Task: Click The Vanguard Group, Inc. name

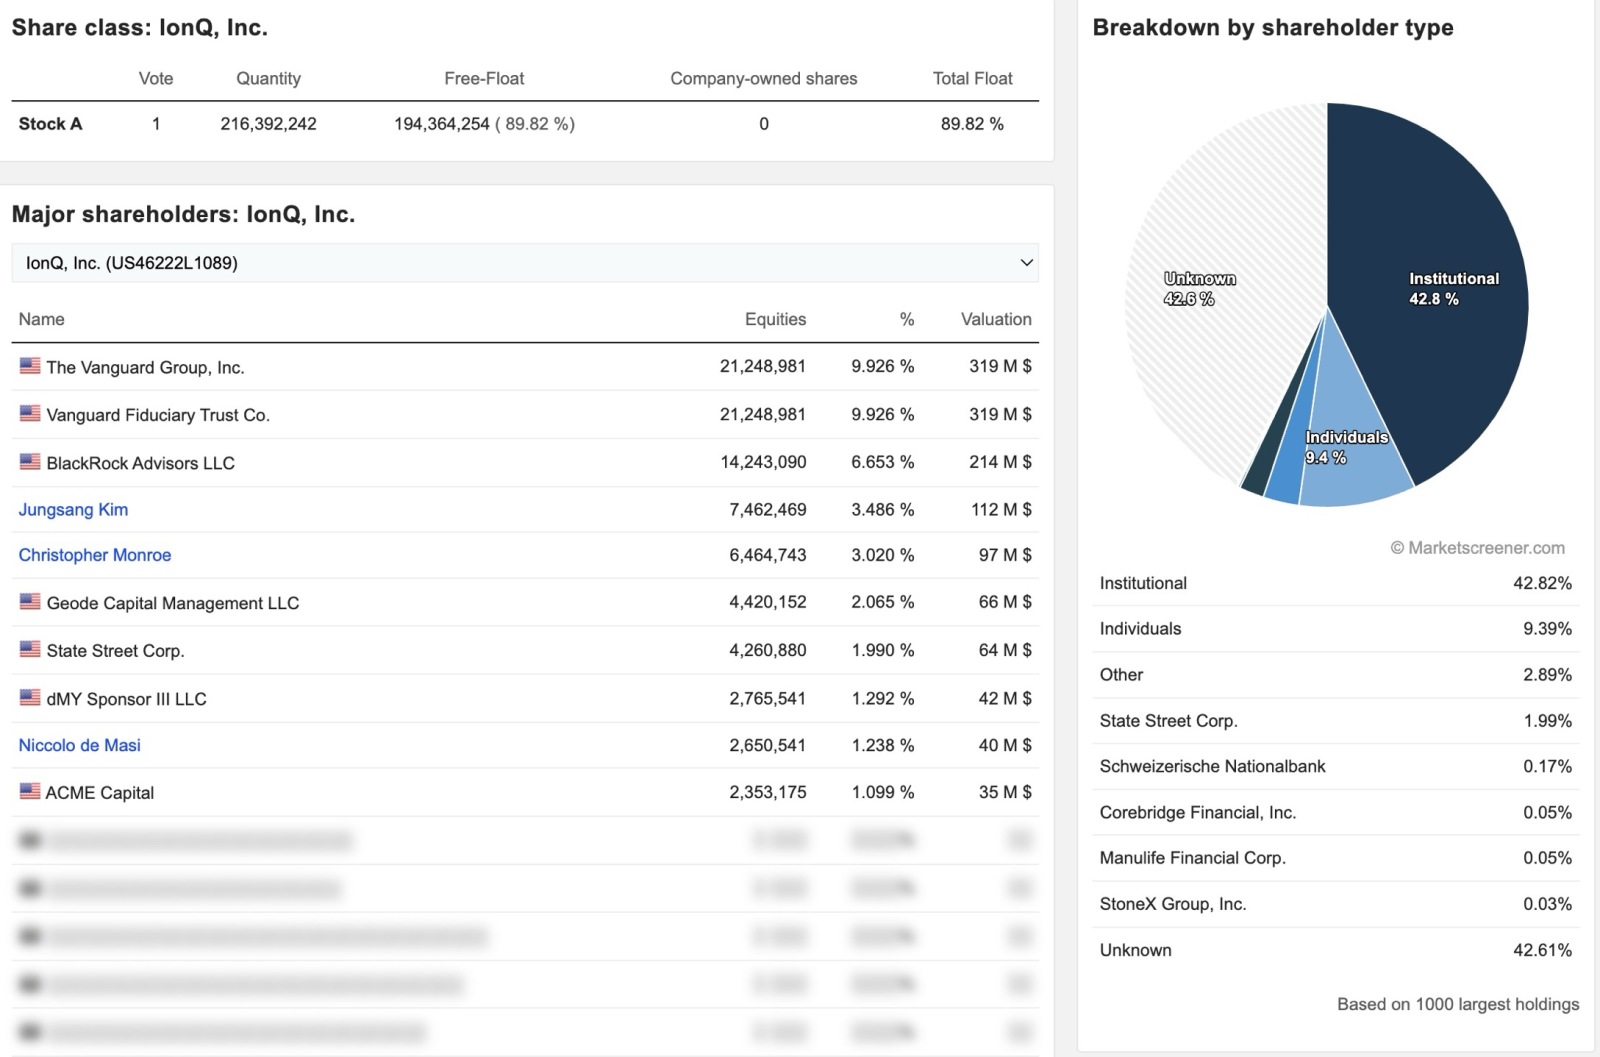Action: (145, 367)
